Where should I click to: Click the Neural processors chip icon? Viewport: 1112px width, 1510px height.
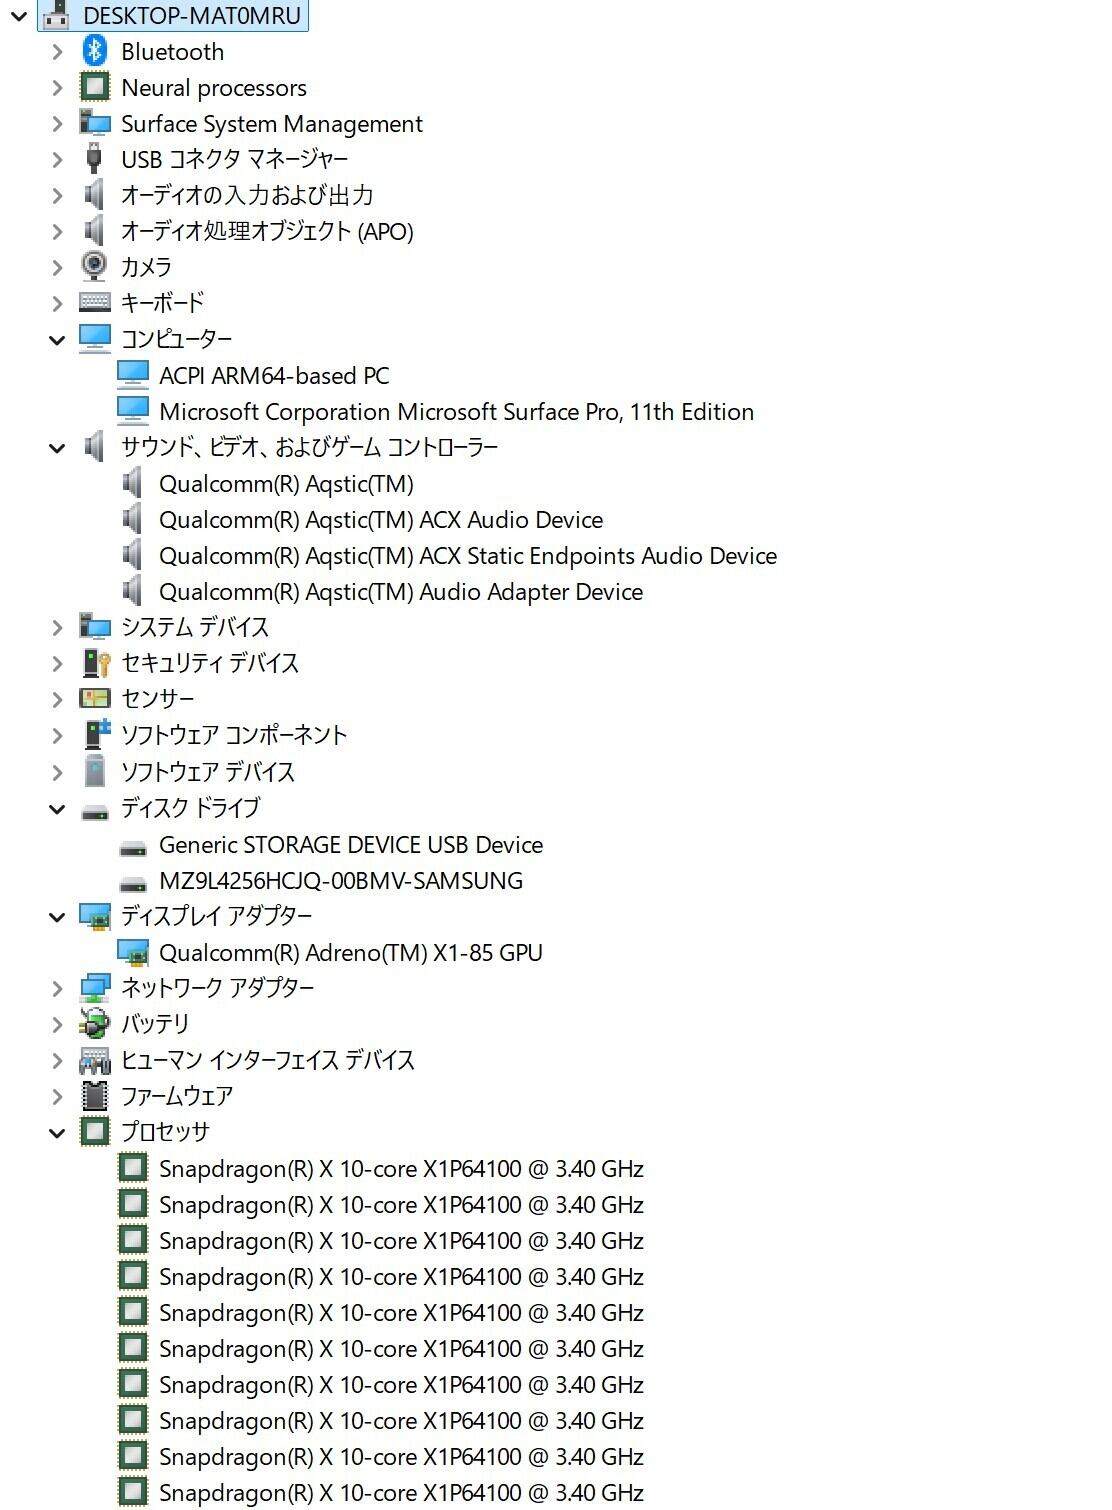point(95,87)
